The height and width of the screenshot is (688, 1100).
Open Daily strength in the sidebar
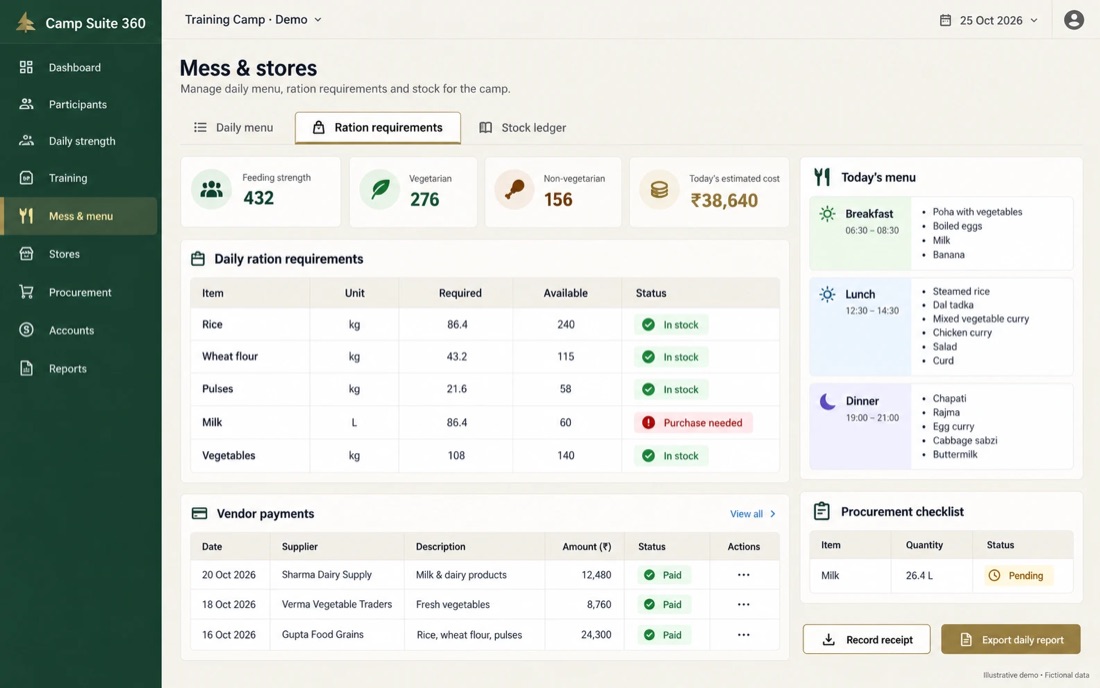(x=81, y=141)
